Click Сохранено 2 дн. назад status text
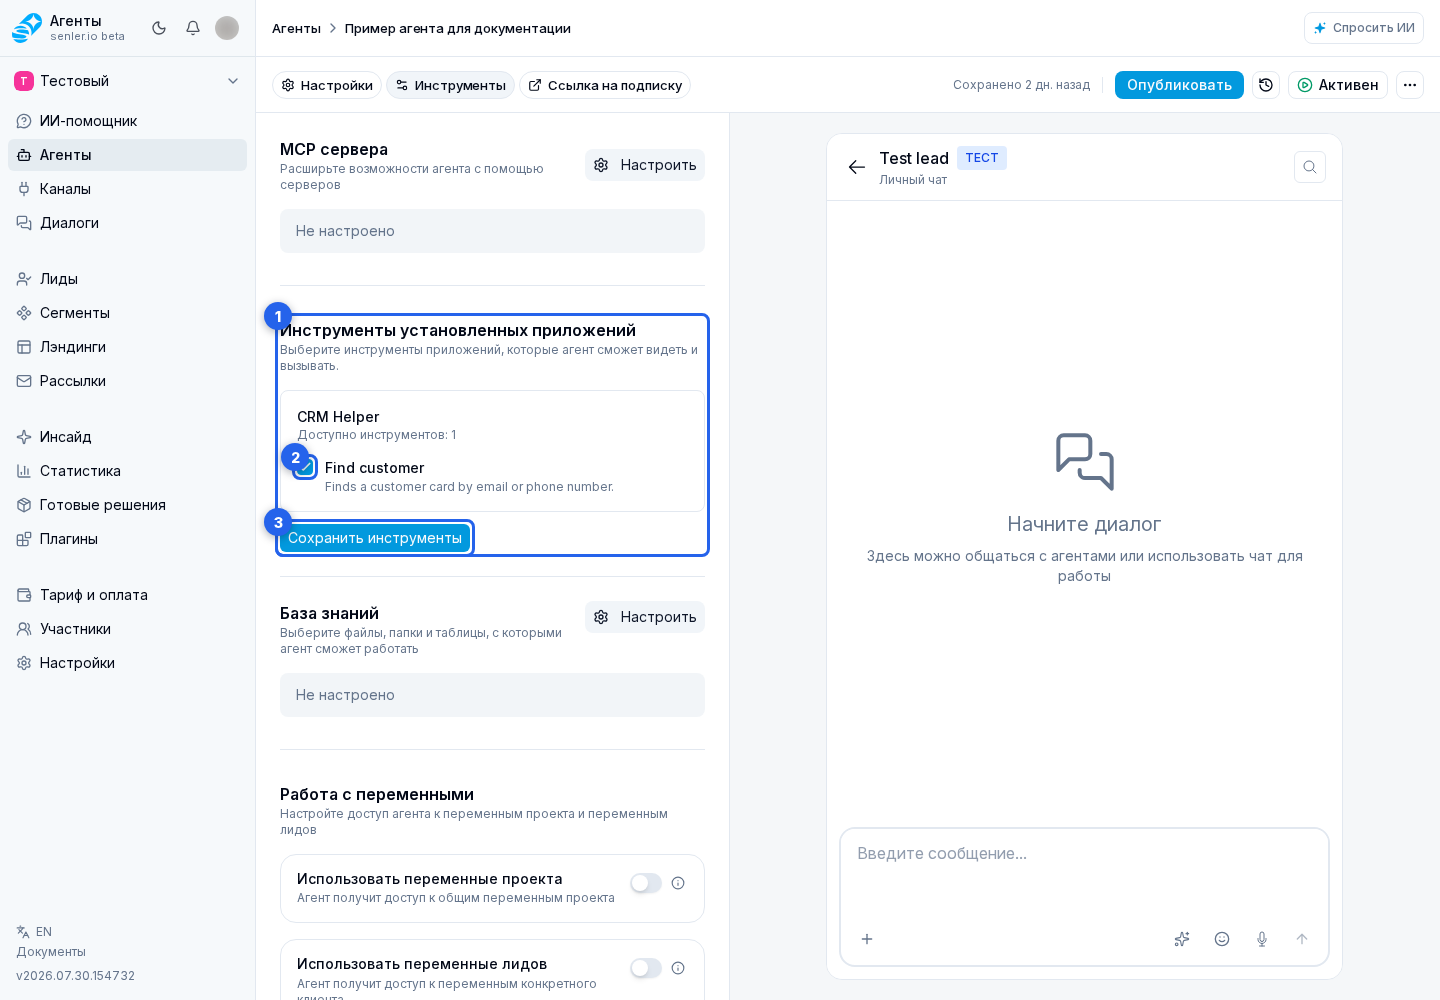1440x1000 pixels. tap(1021, 85)
